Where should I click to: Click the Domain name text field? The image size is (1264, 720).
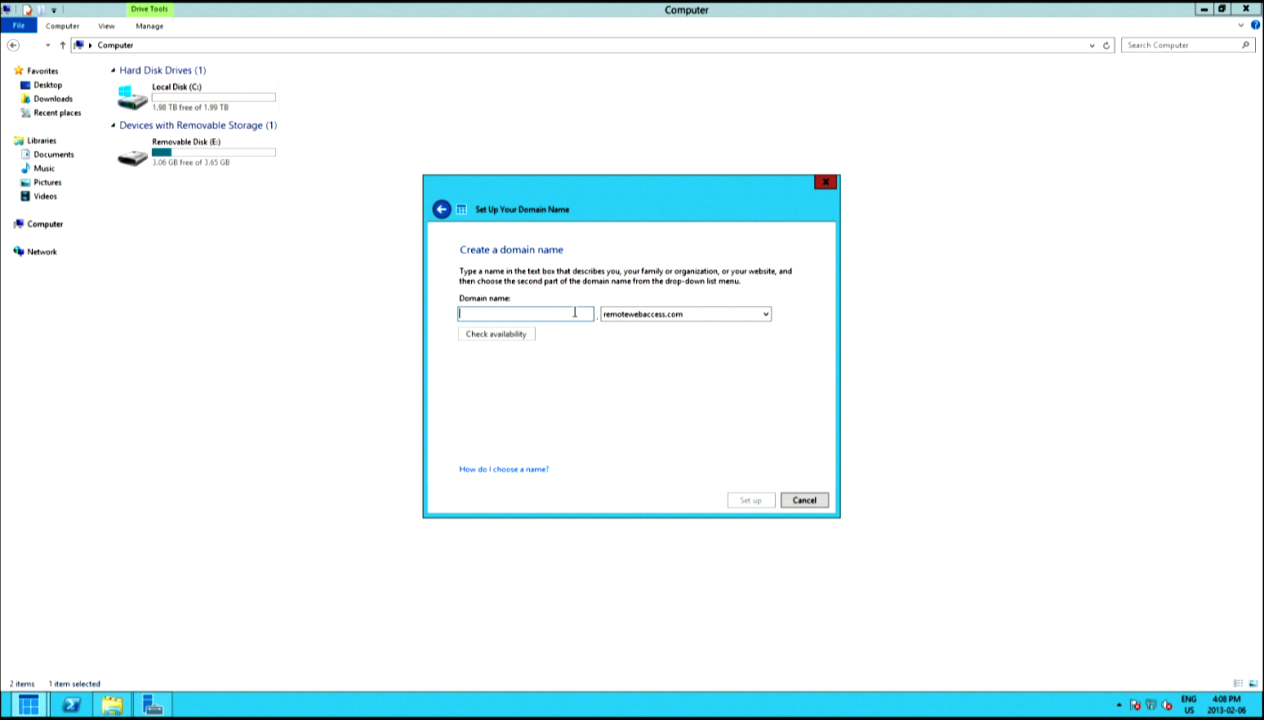coord(525,314)
